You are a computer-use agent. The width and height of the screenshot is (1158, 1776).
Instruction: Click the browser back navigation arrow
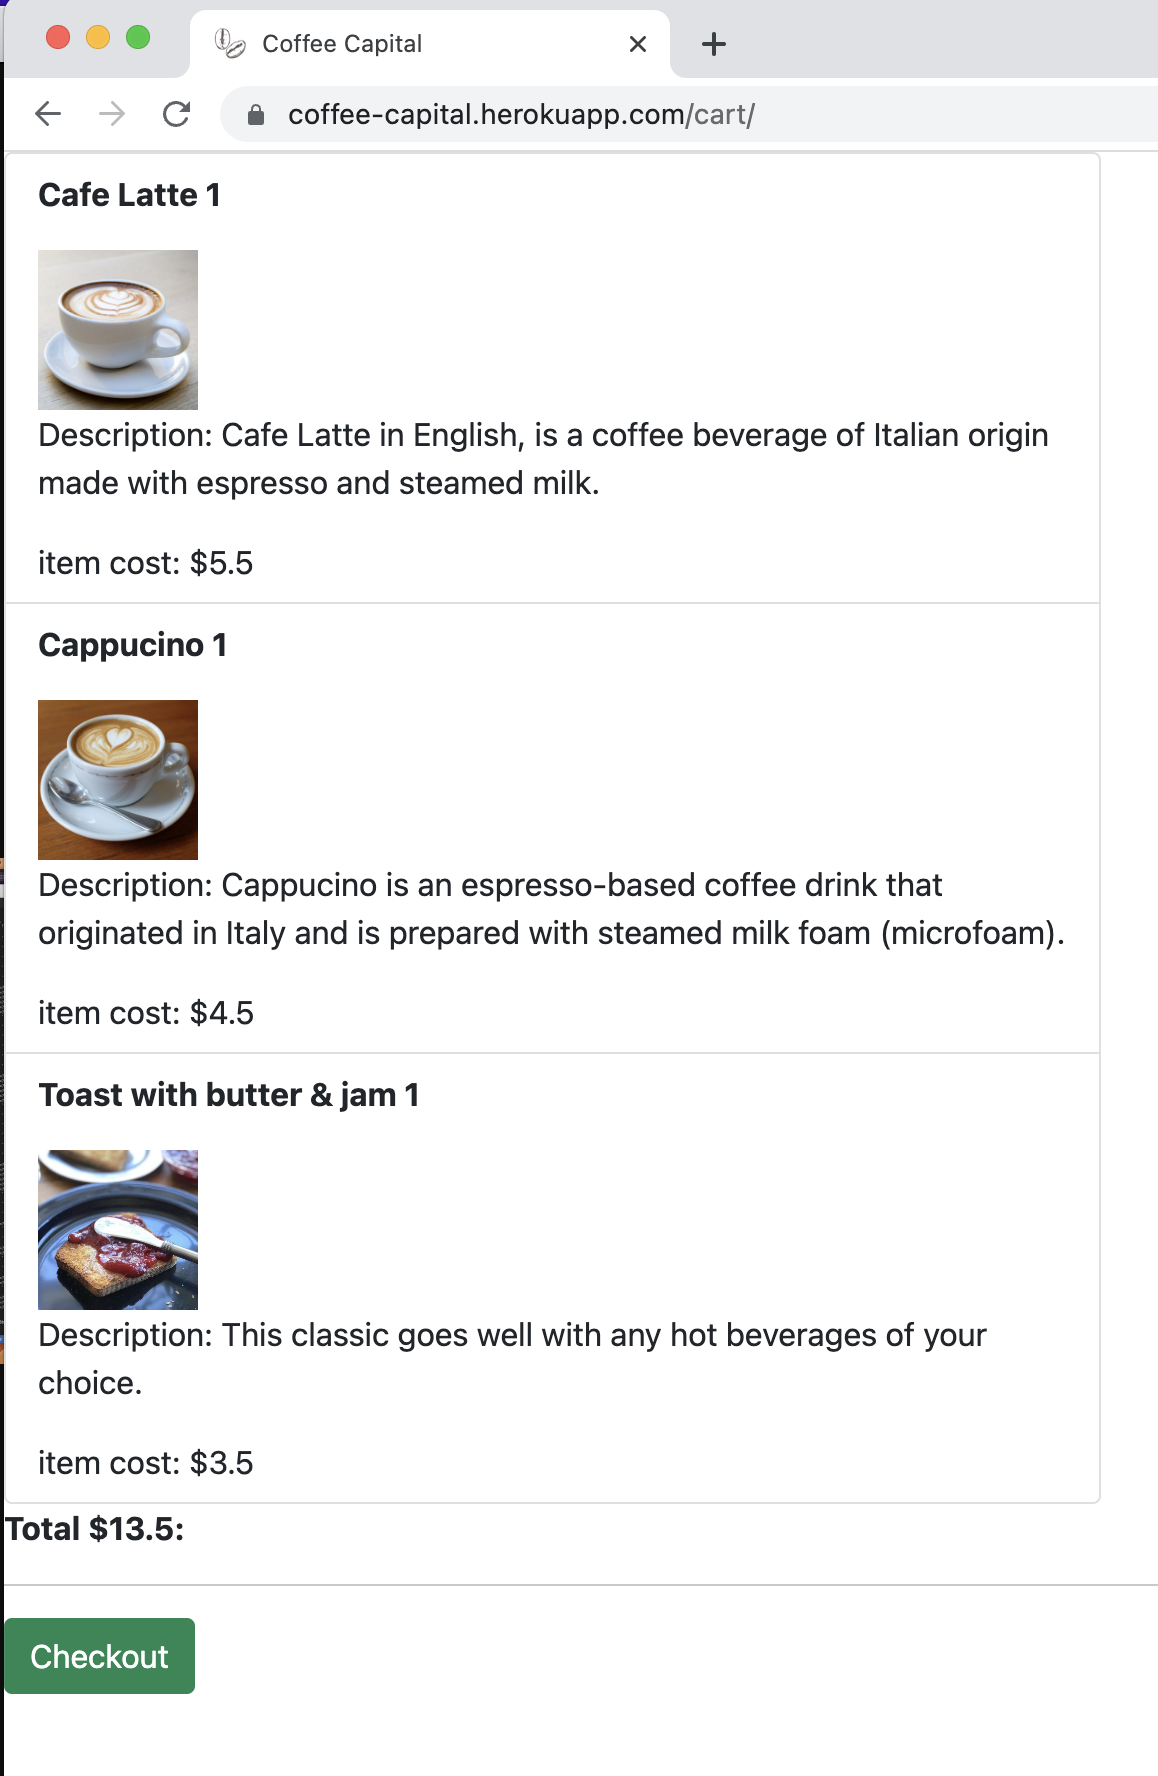(47, 113)
